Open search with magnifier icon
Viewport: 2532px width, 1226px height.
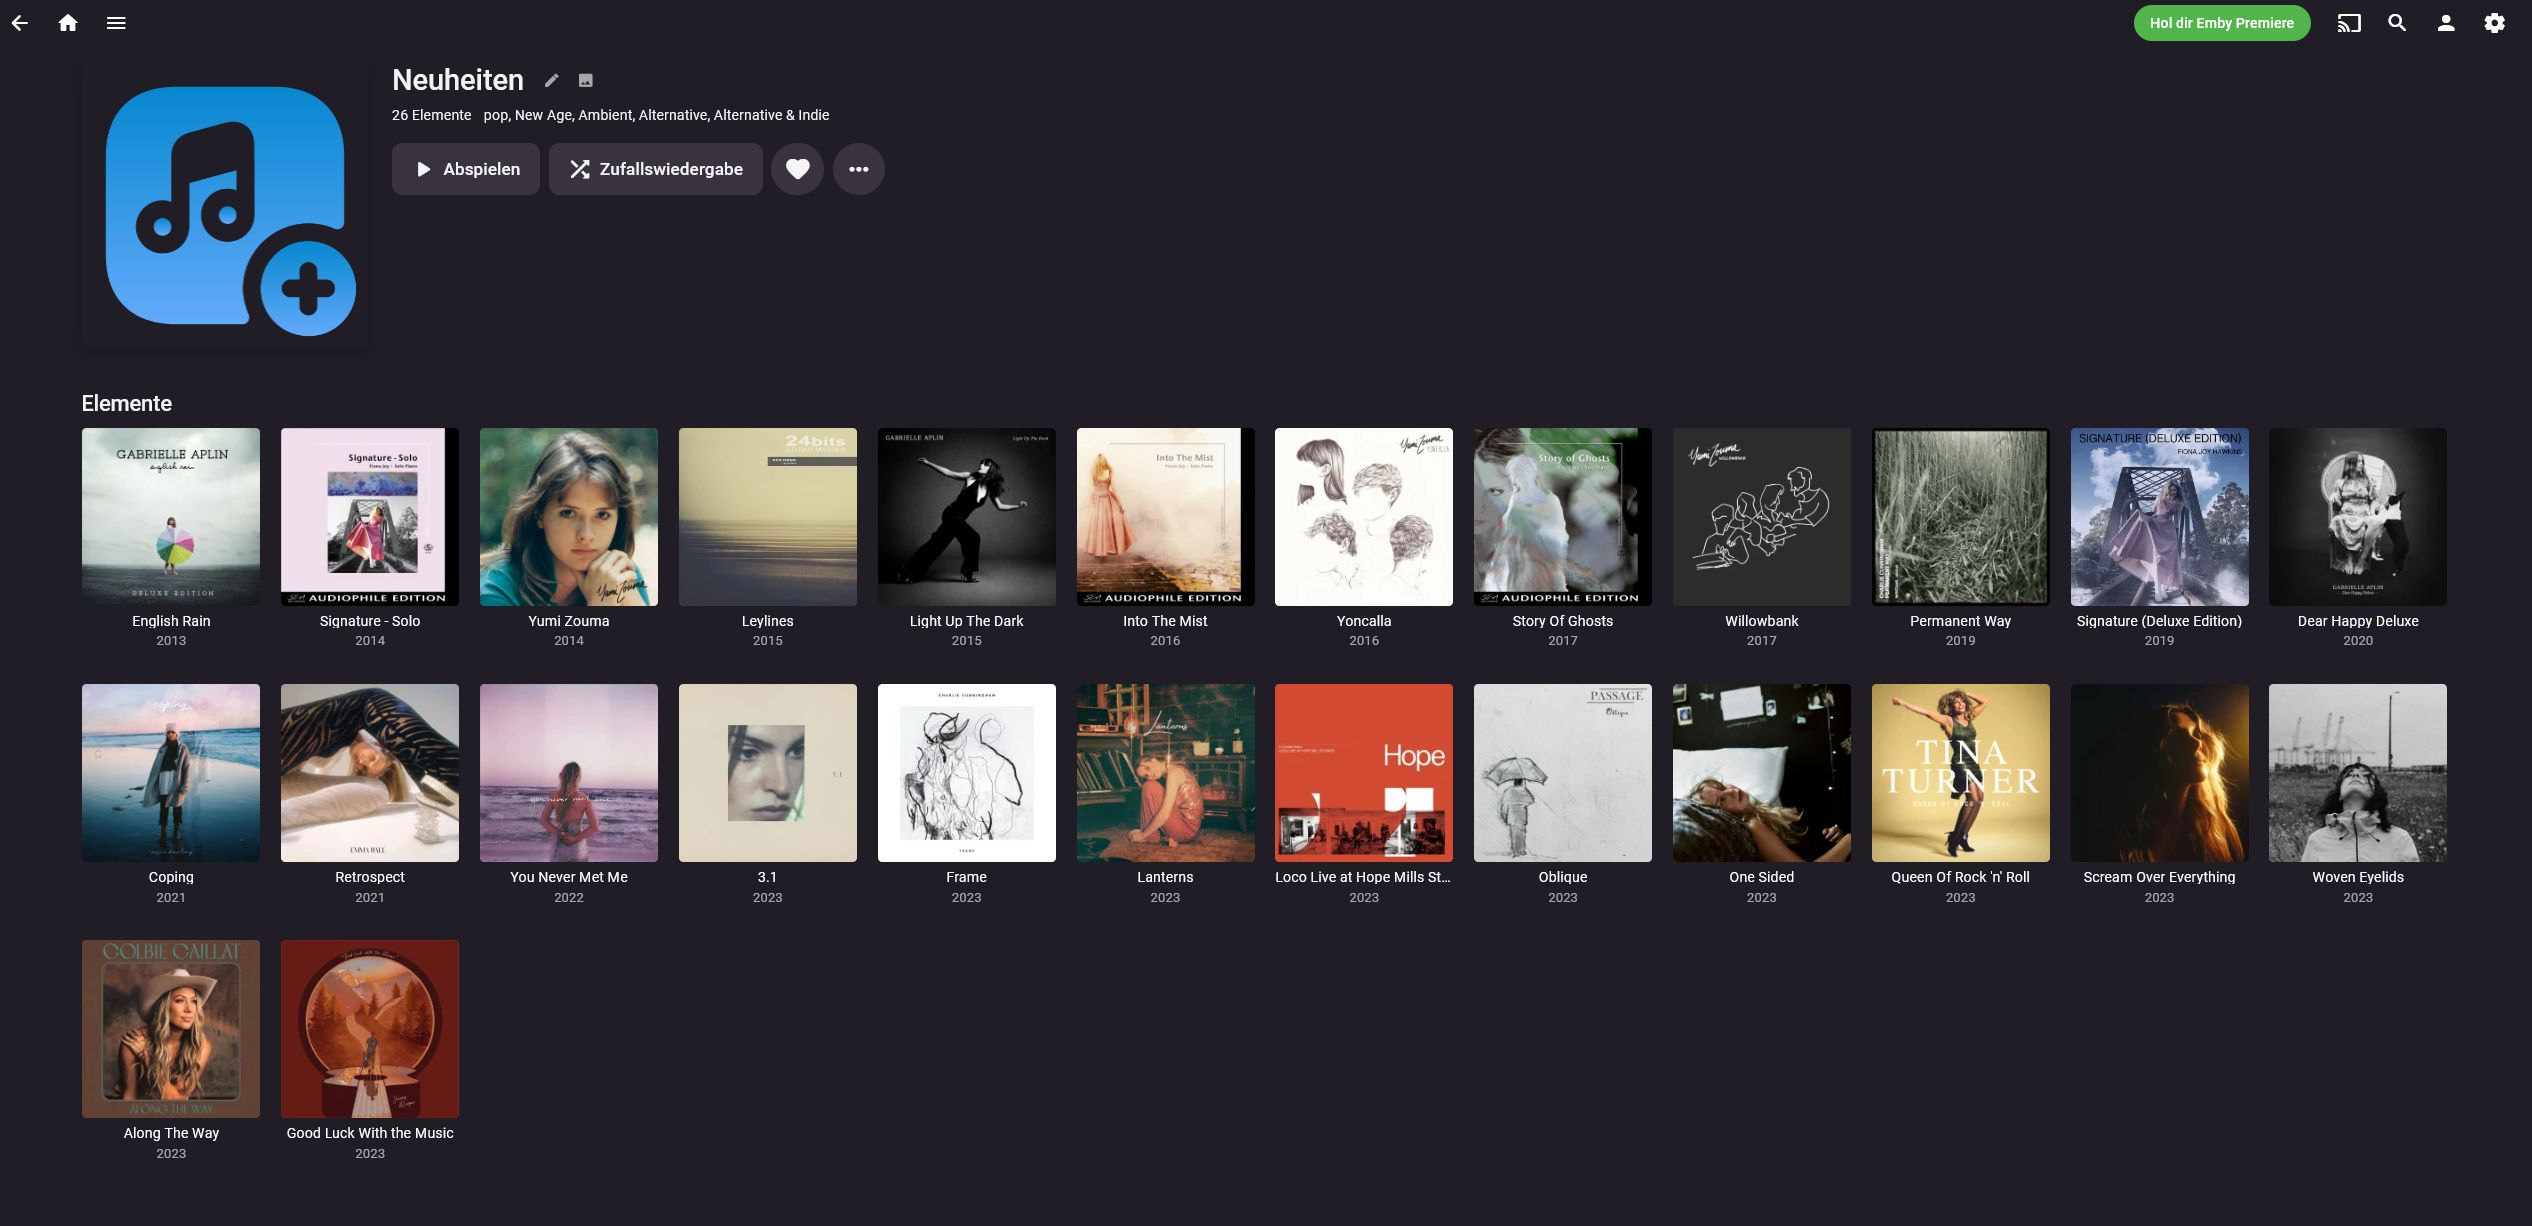pos(2397,23)
